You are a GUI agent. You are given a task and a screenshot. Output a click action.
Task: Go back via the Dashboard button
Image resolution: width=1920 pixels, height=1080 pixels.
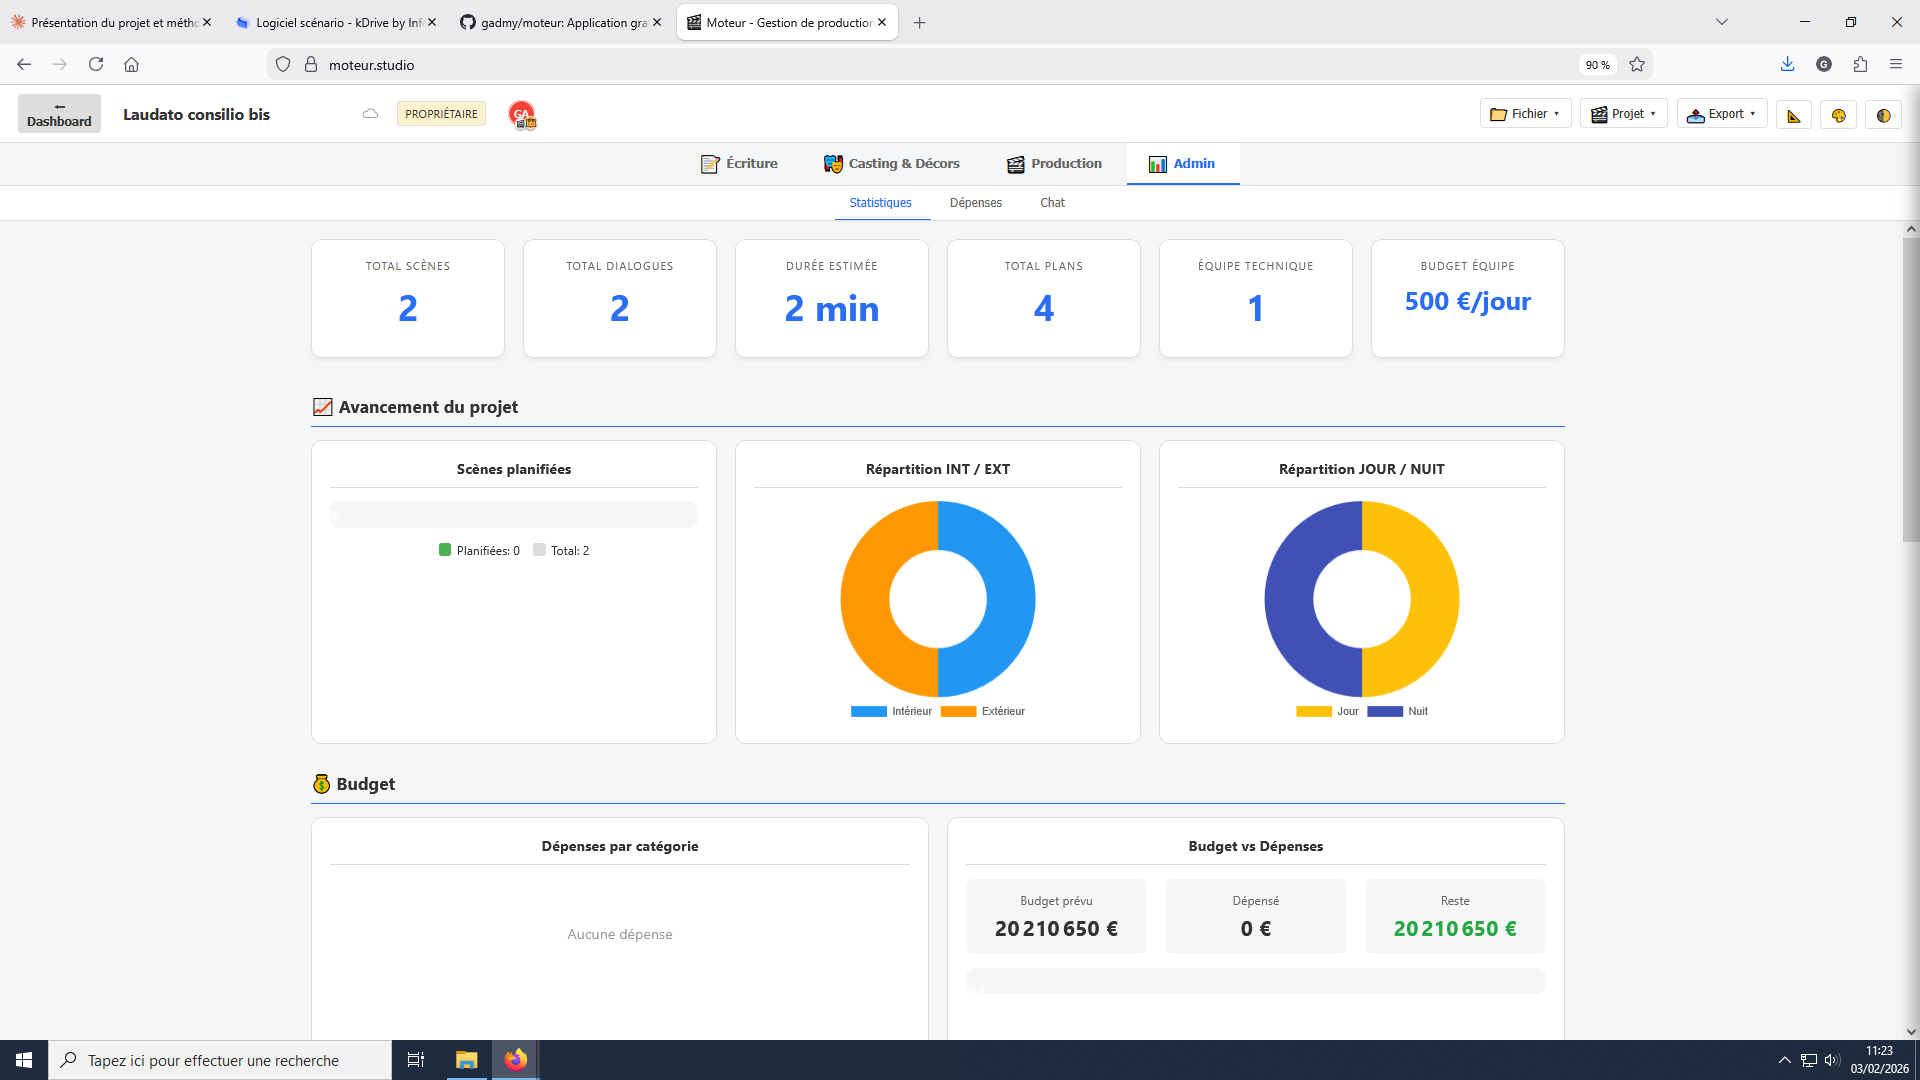[59, 114]
